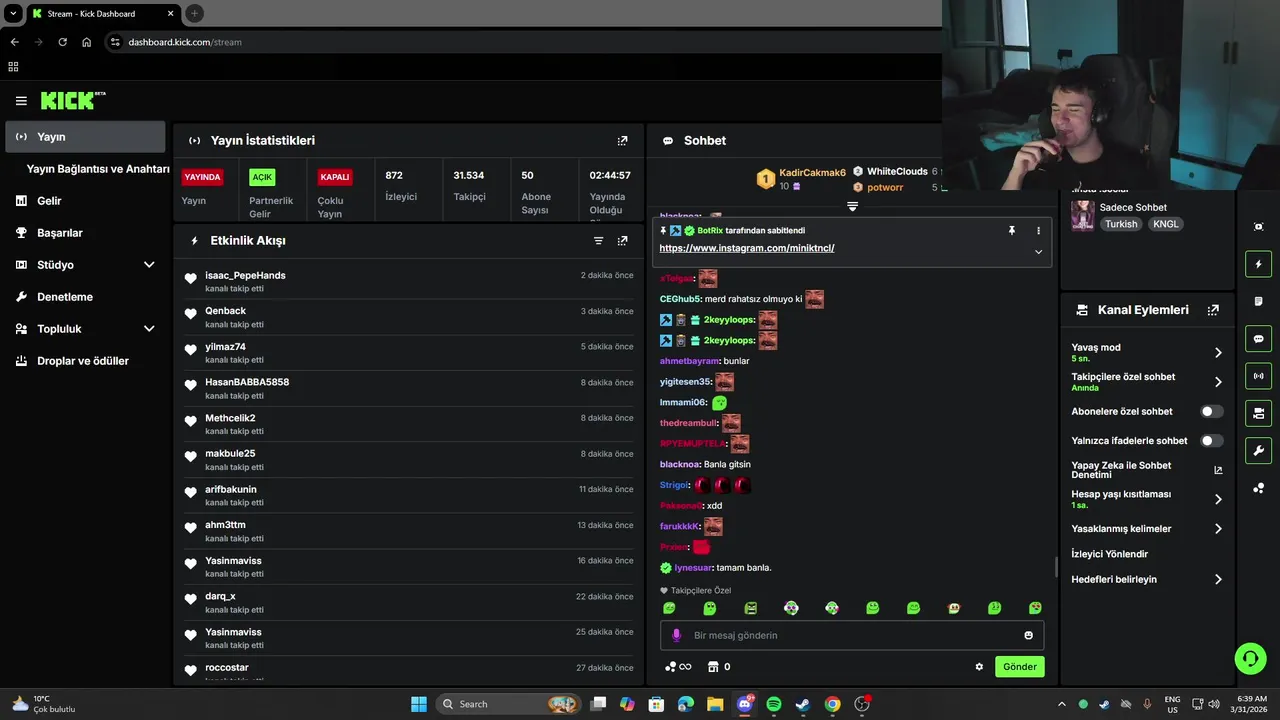Pop out the Yayın İstatistikleri panel

tap(622, 141)
